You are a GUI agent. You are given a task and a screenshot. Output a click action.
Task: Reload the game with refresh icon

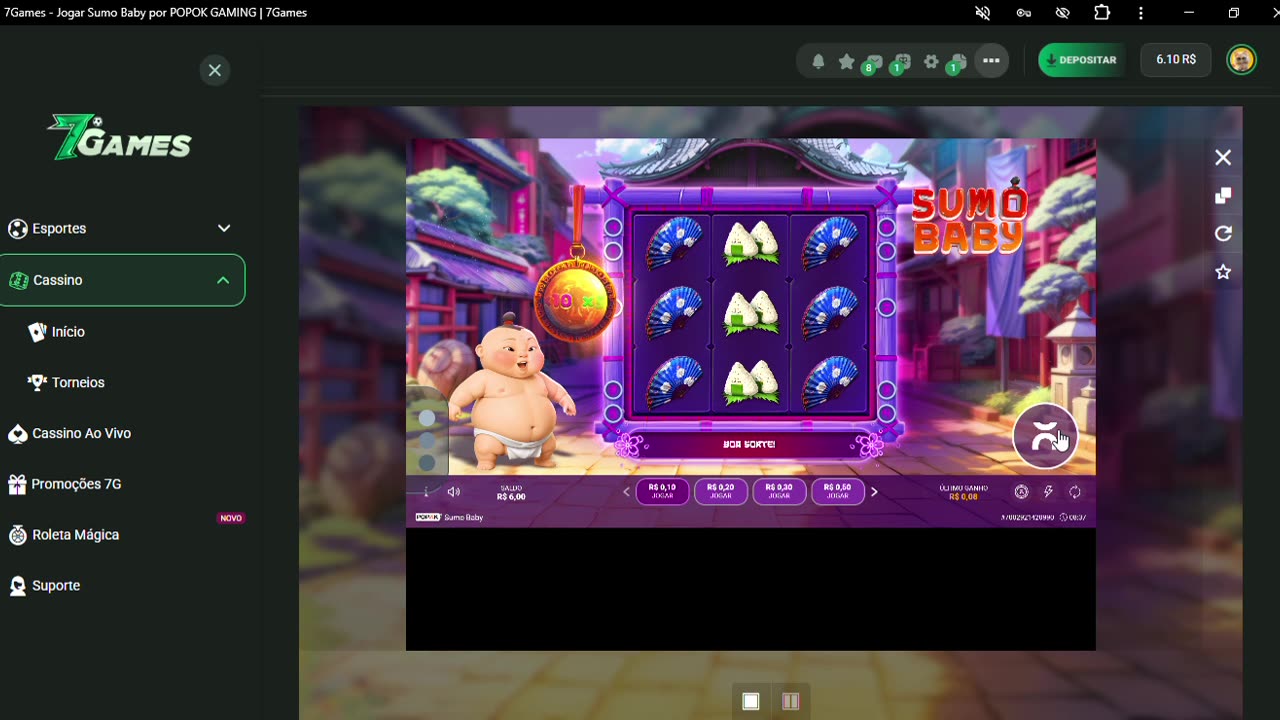click(x=1223, y=234)
